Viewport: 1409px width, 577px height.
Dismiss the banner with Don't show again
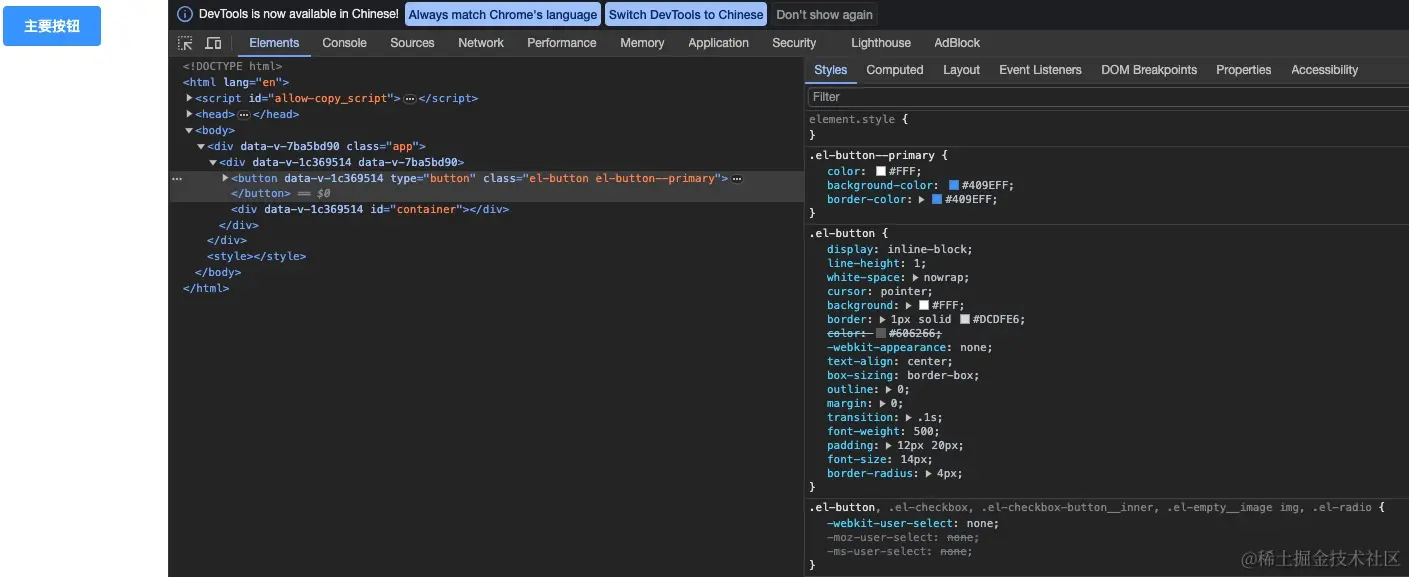tap(824, 14)
